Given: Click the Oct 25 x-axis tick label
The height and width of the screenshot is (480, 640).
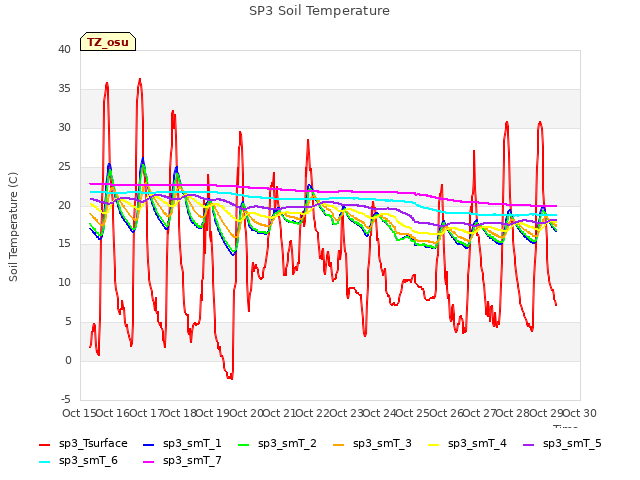Looking at the screenshot, I should (x=413, y=413).
